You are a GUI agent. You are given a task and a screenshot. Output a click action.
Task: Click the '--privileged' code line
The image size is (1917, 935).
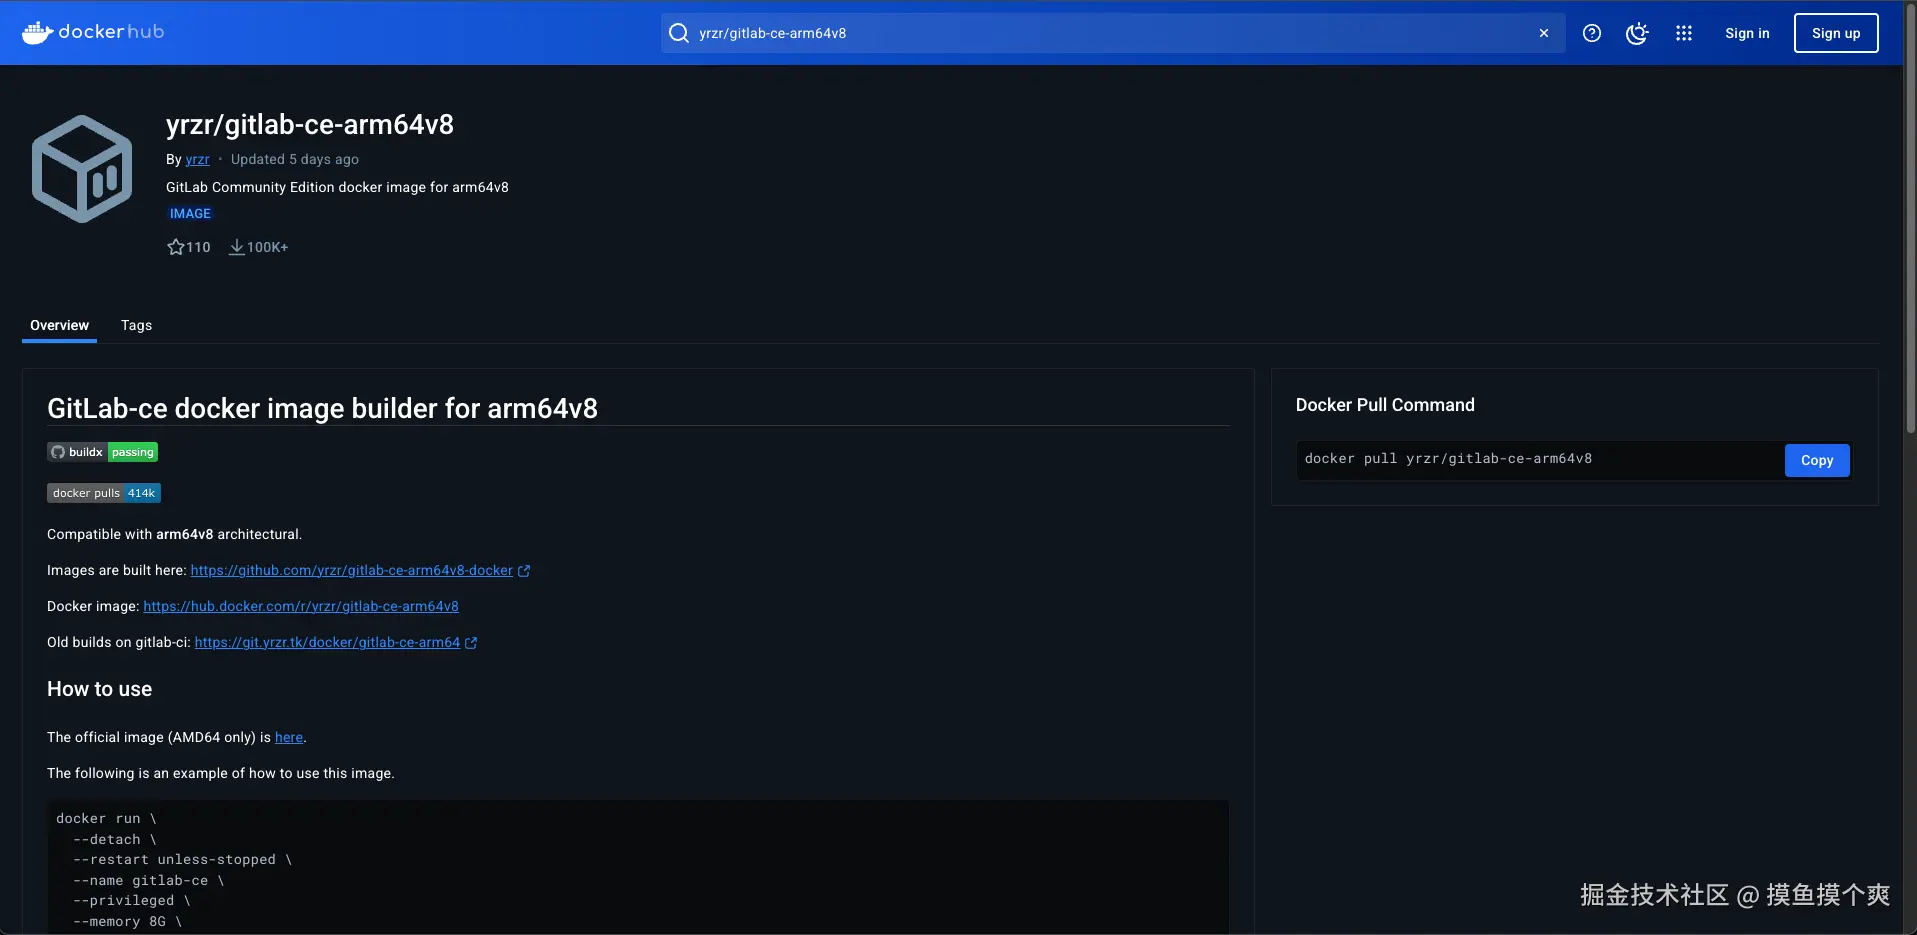(131, 901)
